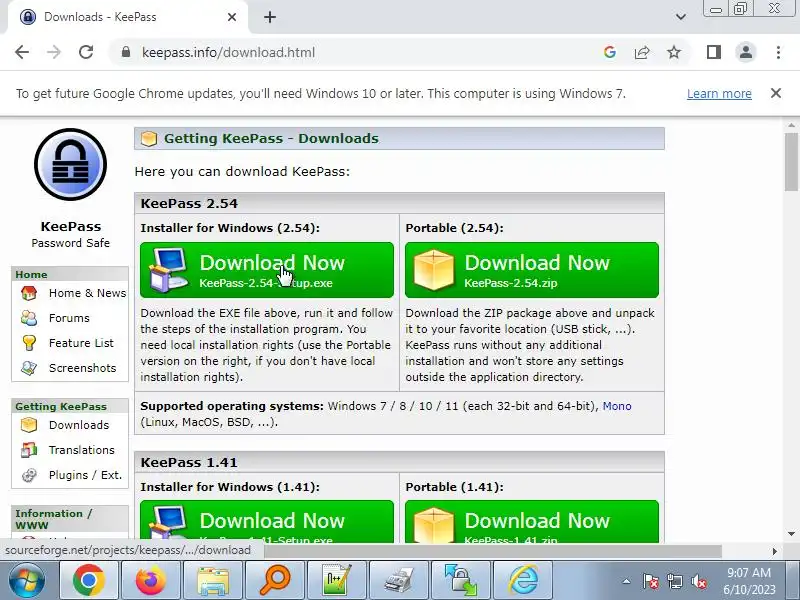Viewport: 800px width, 600px height.
Task: Click horizontal scrollbar right arrow
Action: [x=774, y=551]
